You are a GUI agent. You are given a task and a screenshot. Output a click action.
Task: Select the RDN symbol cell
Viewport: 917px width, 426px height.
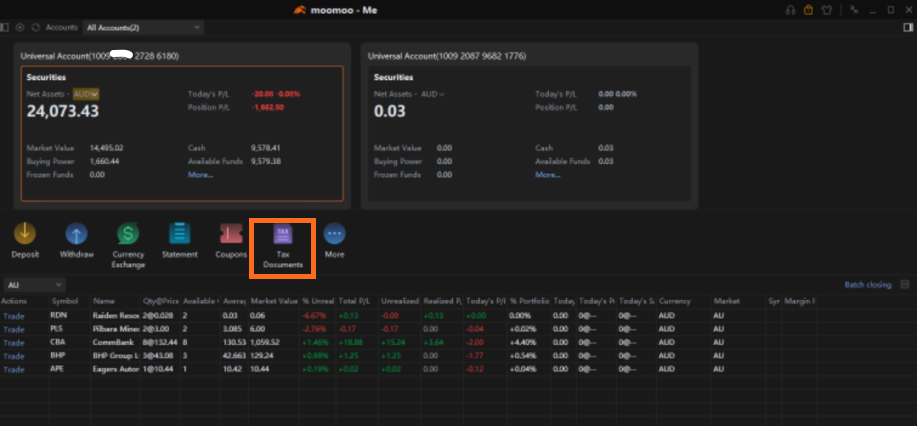58,315
